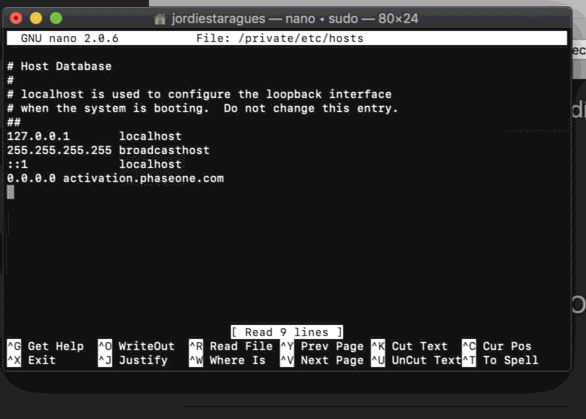Click the ^O WriteOut shortcut key
The image size is (586, 419).
click(105, 346)
